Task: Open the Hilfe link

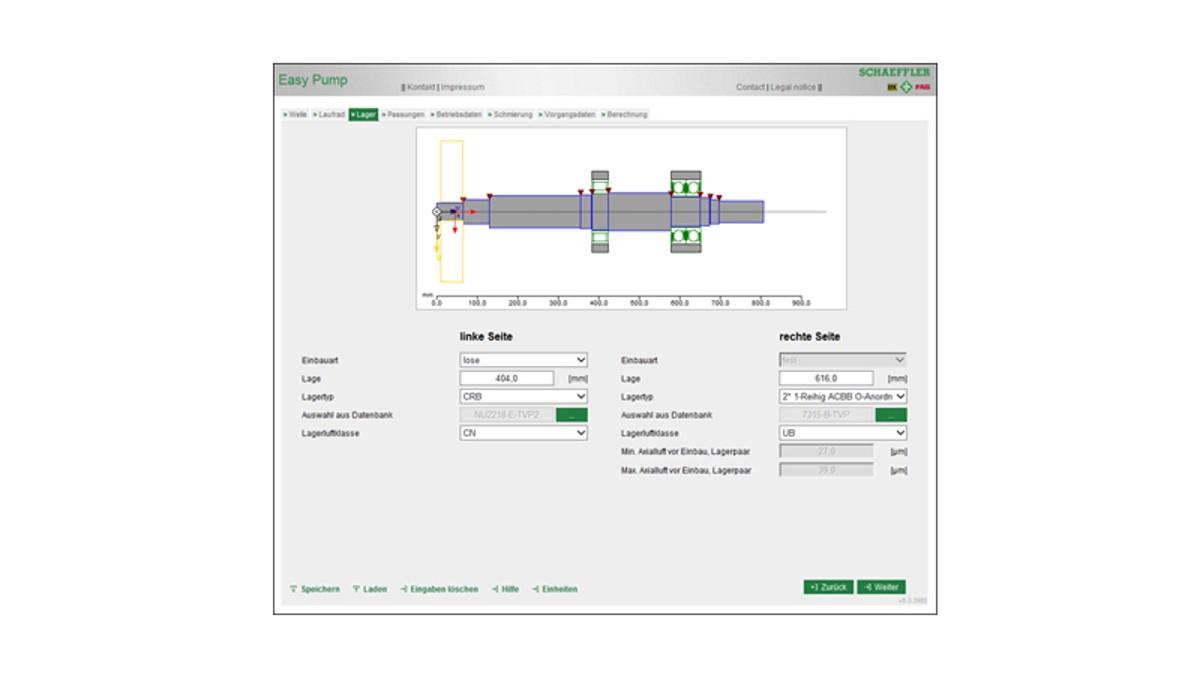Action: pos(505,589)
